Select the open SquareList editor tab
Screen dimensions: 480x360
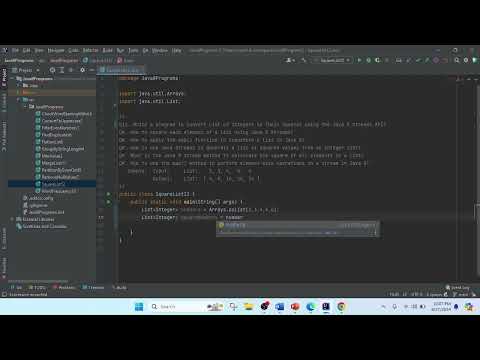121,70
